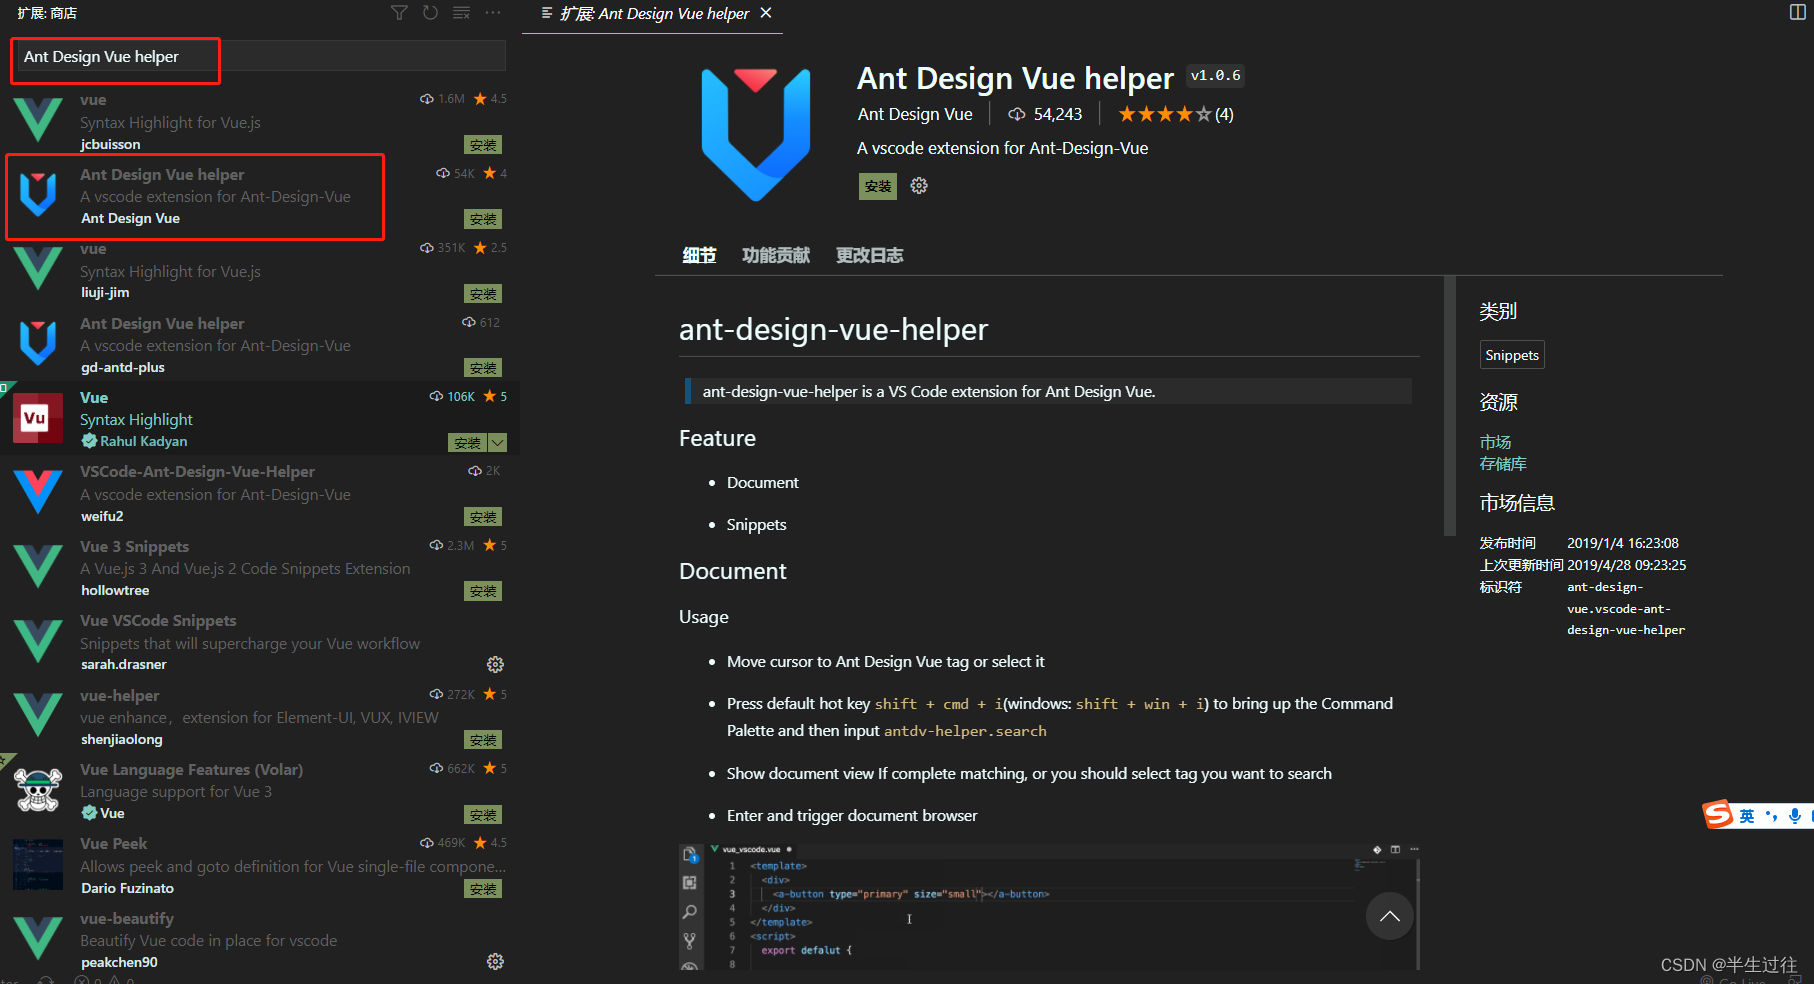Clear extension search results icon
1814x984 pixels.
(461, 12)
